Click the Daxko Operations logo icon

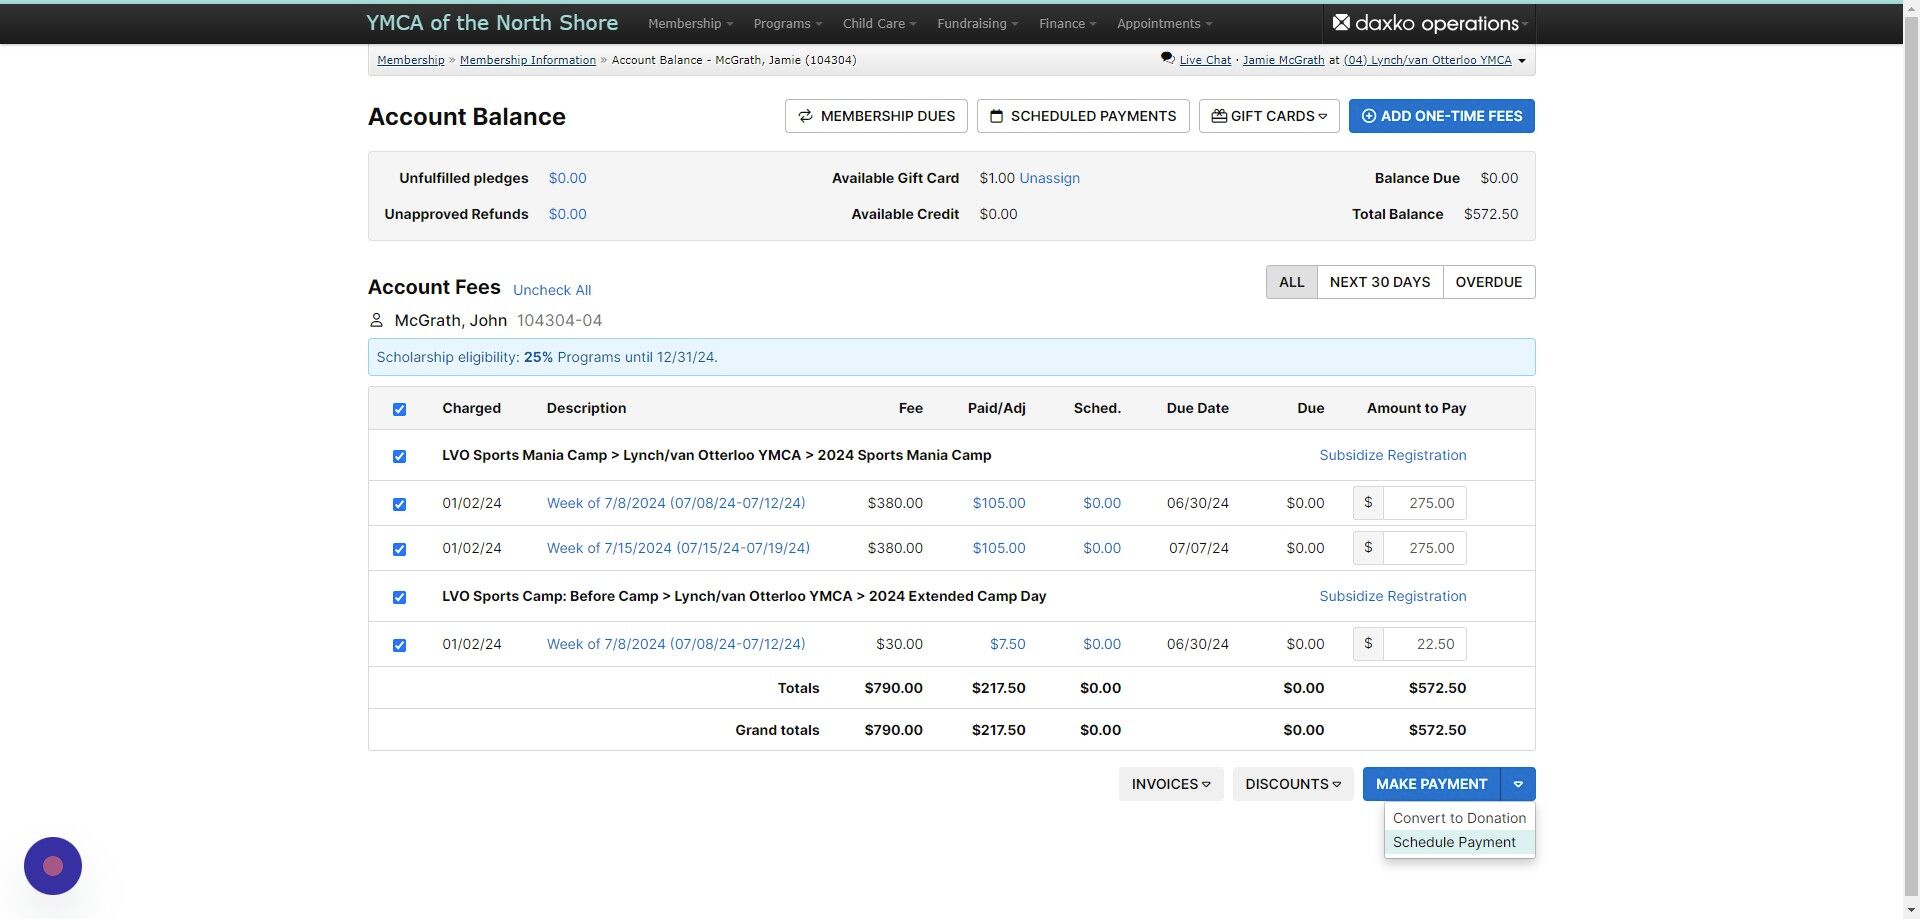click(x=1341, y=22)
